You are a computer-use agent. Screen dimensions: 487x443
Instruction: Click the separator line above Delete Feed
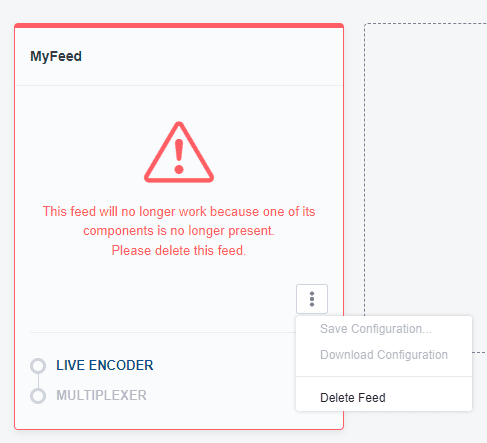click(384, 377)
